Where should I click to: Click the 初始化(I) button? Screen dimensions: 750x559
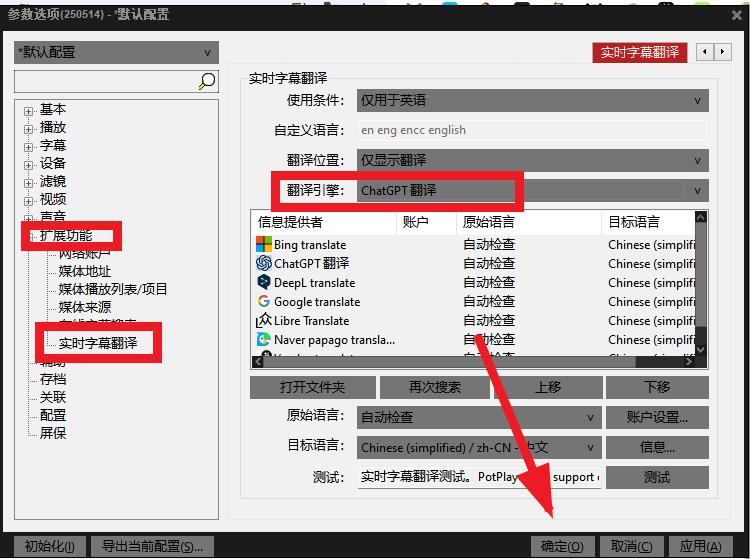(x=49, y=546)
